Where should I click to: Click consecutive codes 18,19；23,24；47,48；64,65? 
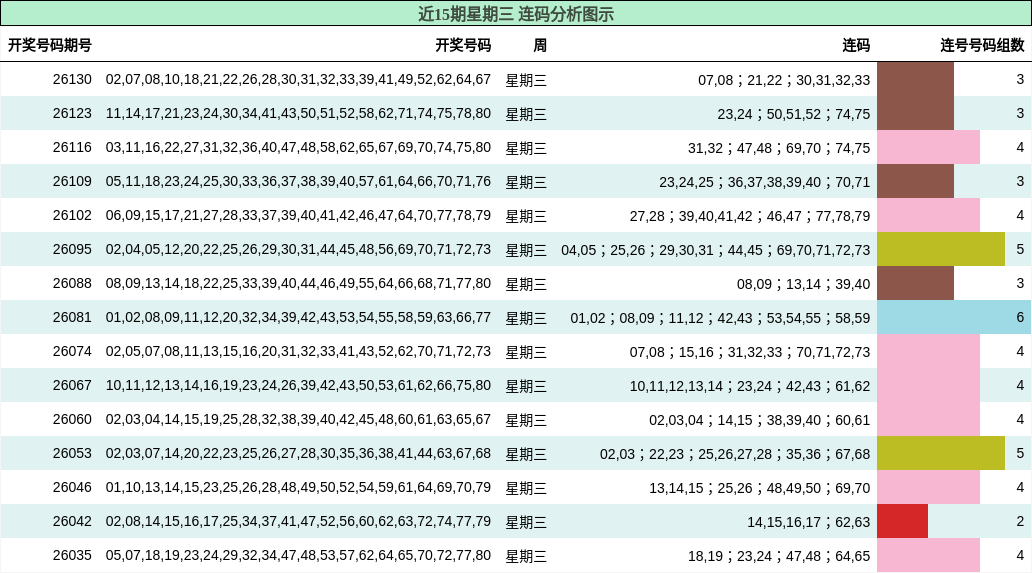pyautogui.click(x=779, y=556)
